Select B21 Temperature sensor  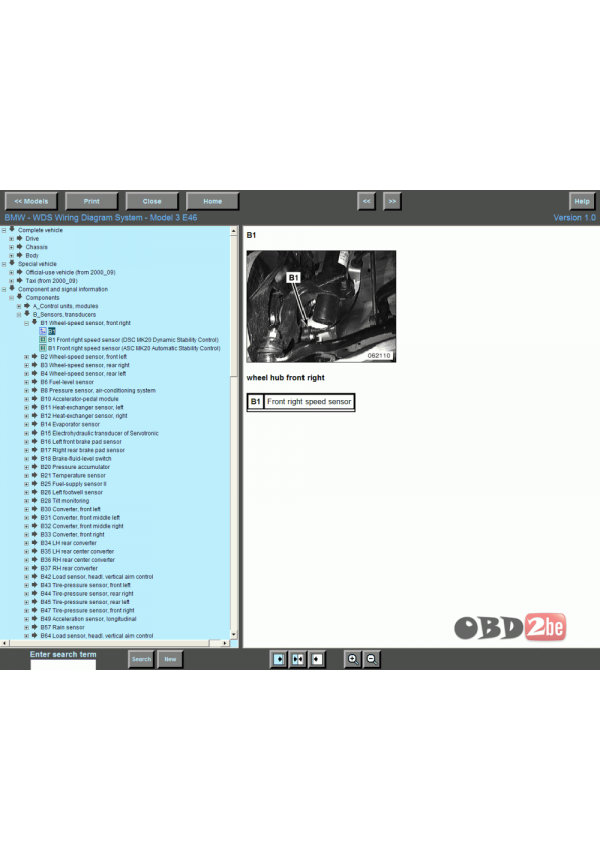73,476
